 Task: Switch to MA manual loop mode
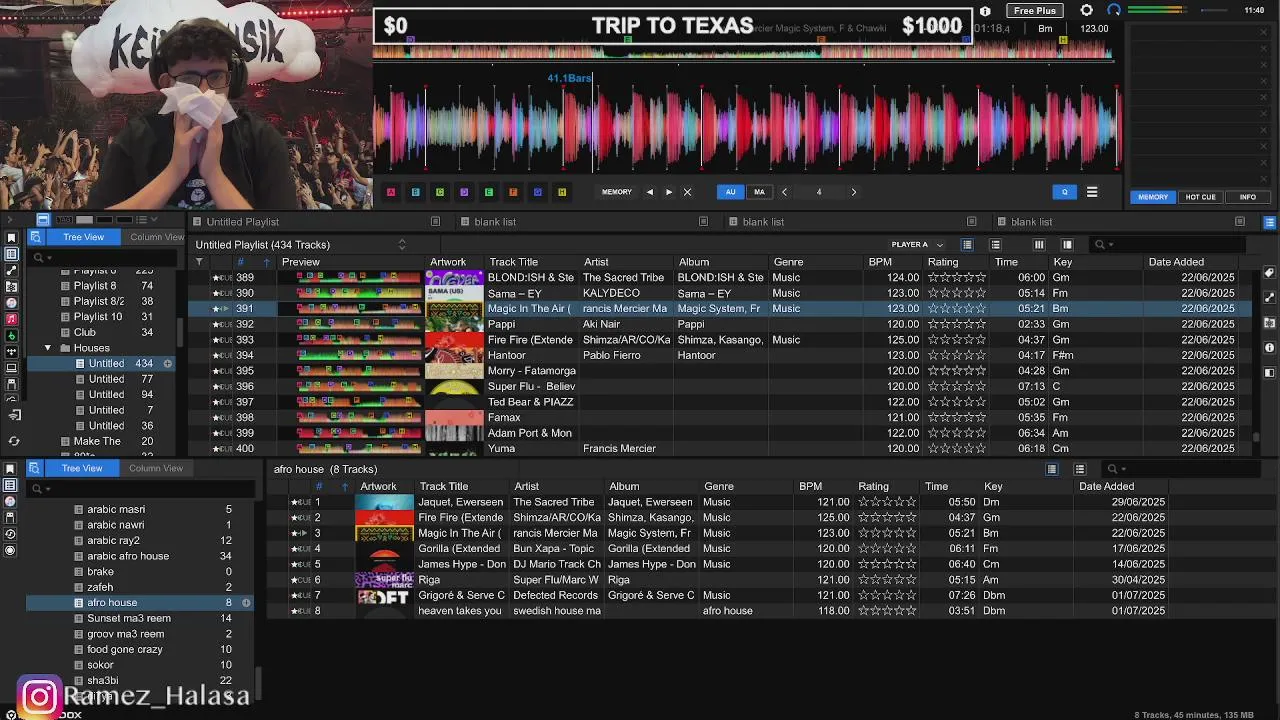(759, 192)
